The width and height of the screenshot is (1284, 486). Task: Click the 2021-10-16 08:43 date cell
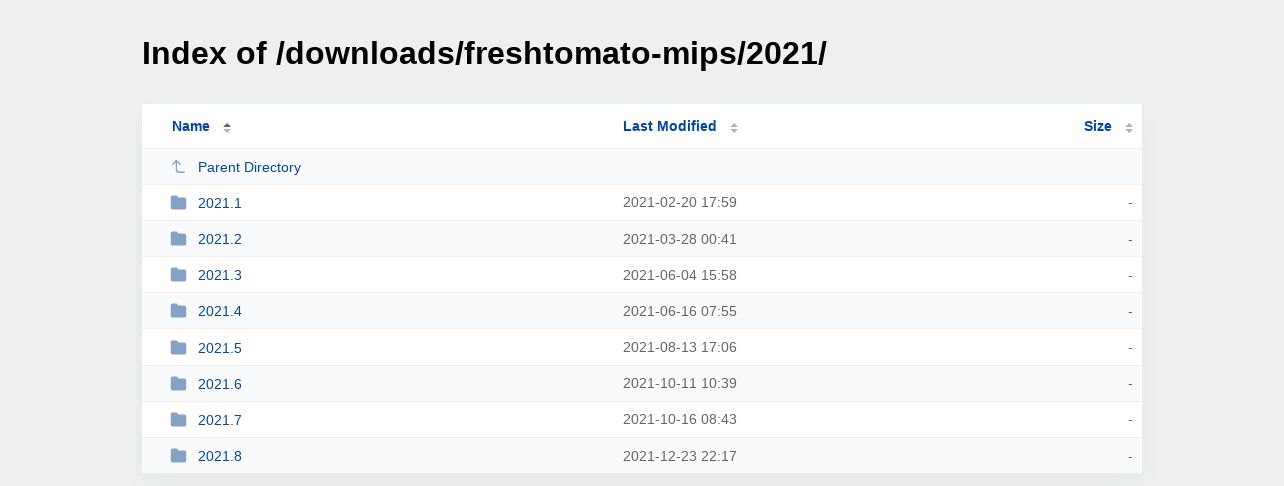(680, 419)
